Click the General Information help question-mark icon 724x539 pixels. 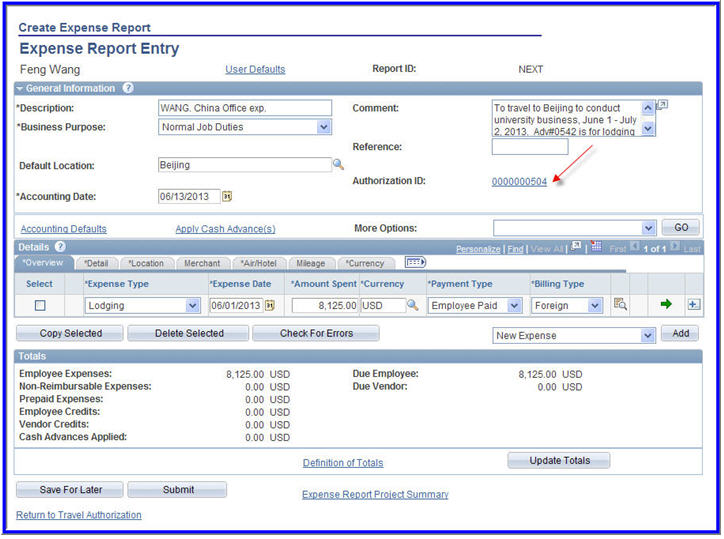[x=128, y=88]
